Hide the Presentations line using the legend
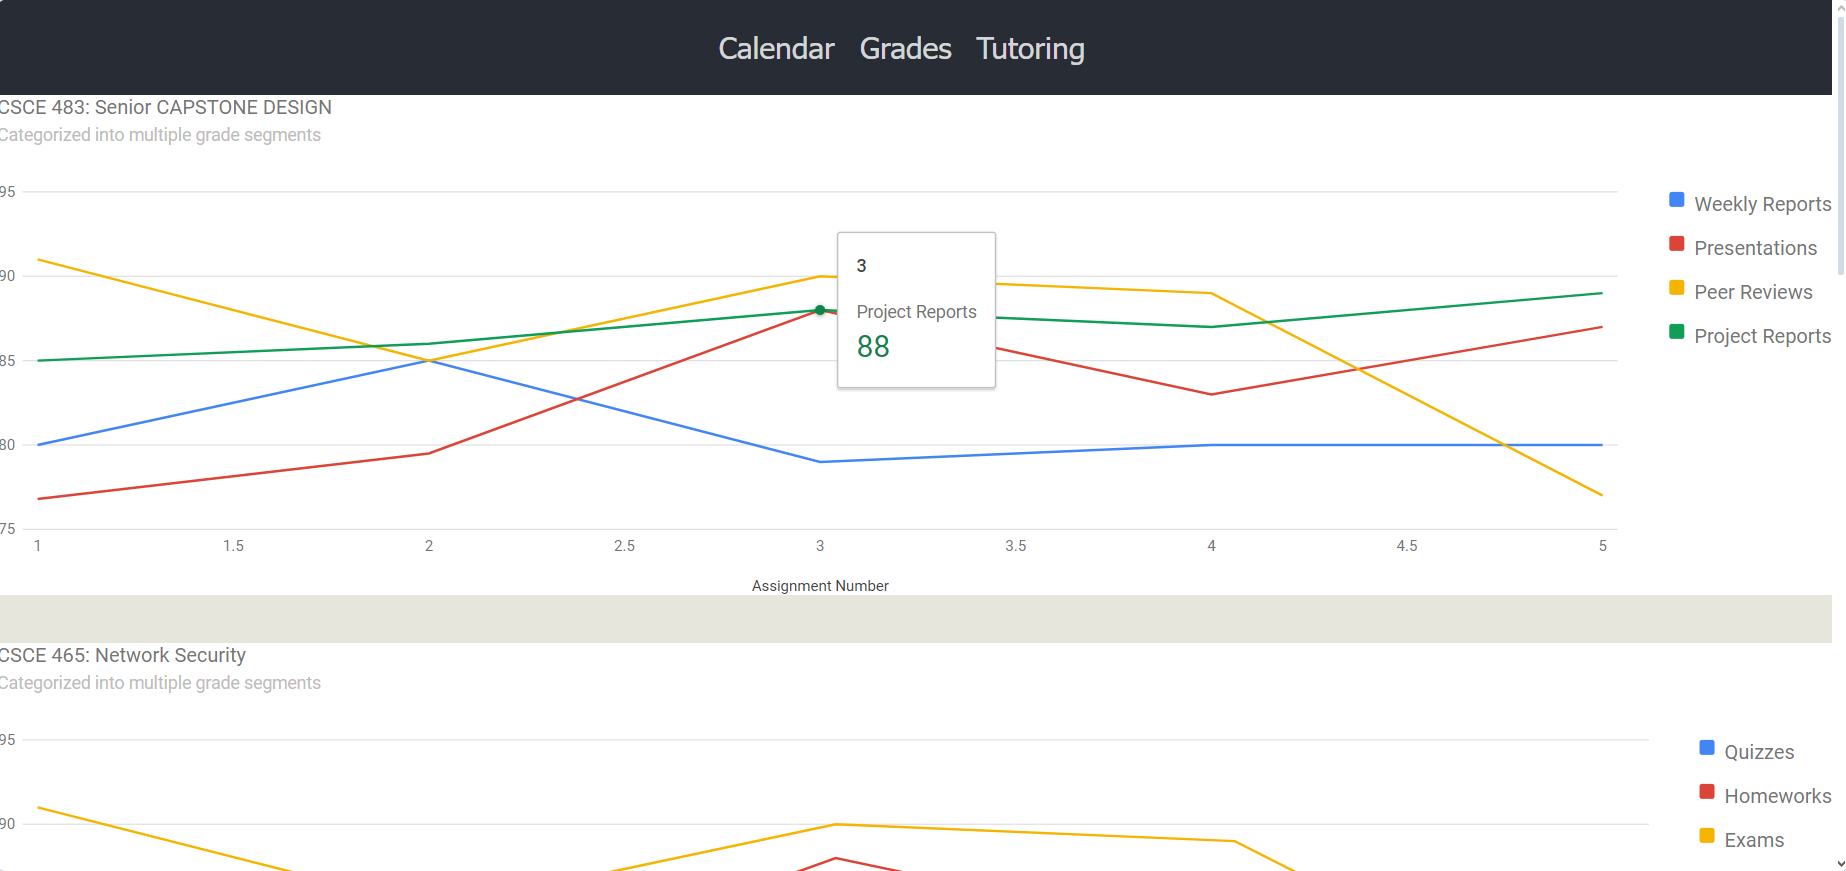Image resolution: width=1846 pixels, height=871 pixels. pyautogui.click(x=1756, y=247)
